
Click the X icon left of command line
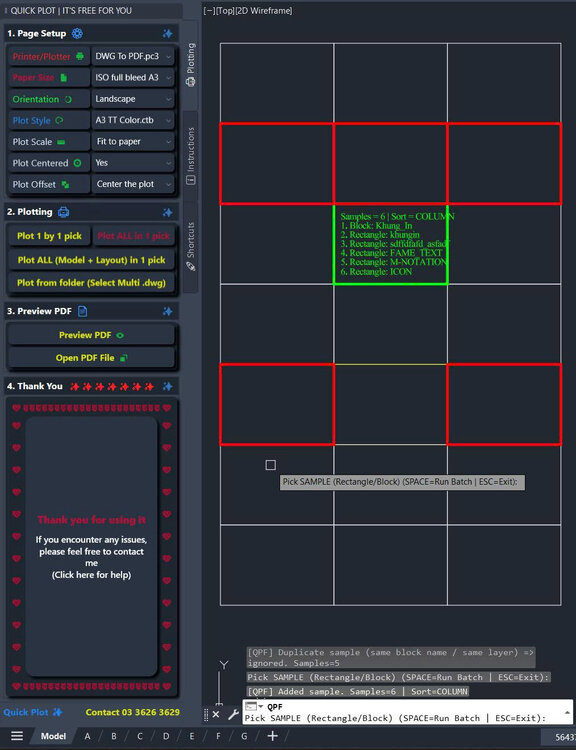(216, 715)
